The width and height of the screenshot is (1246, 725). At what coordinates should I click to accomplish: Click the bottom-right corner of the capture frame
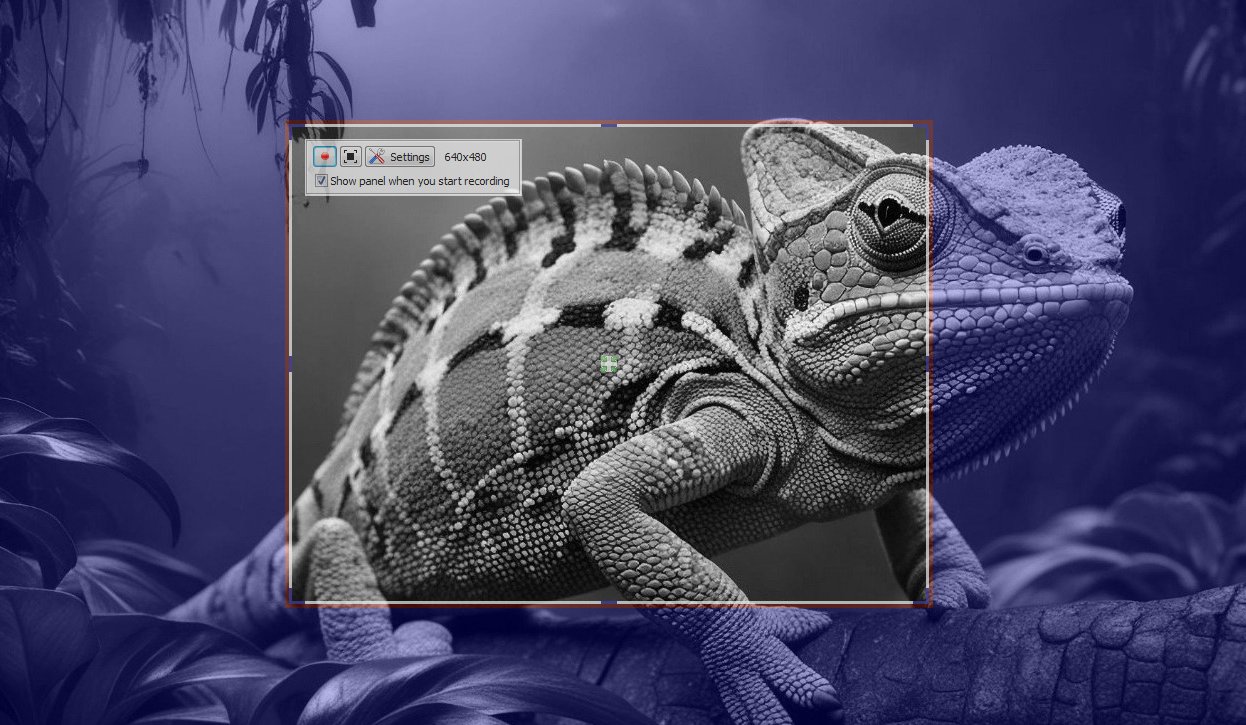pos(929,602)
